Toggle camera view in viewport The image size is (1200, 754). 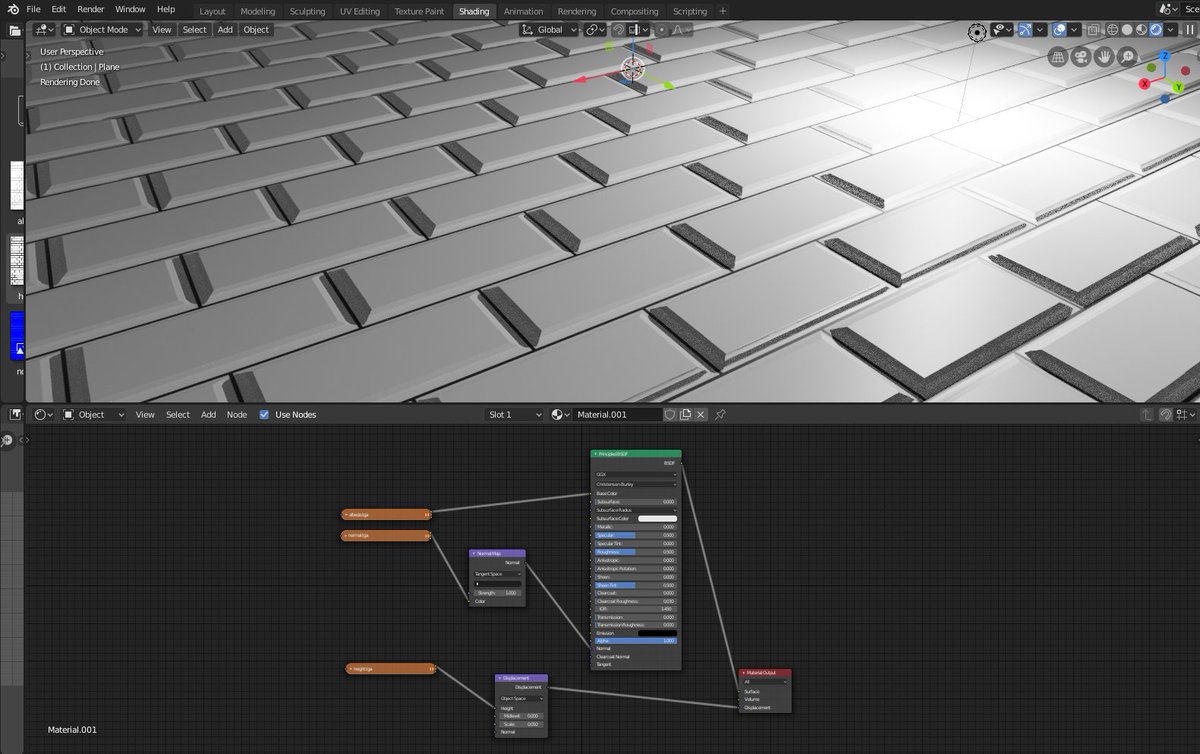pos(1081,58)
